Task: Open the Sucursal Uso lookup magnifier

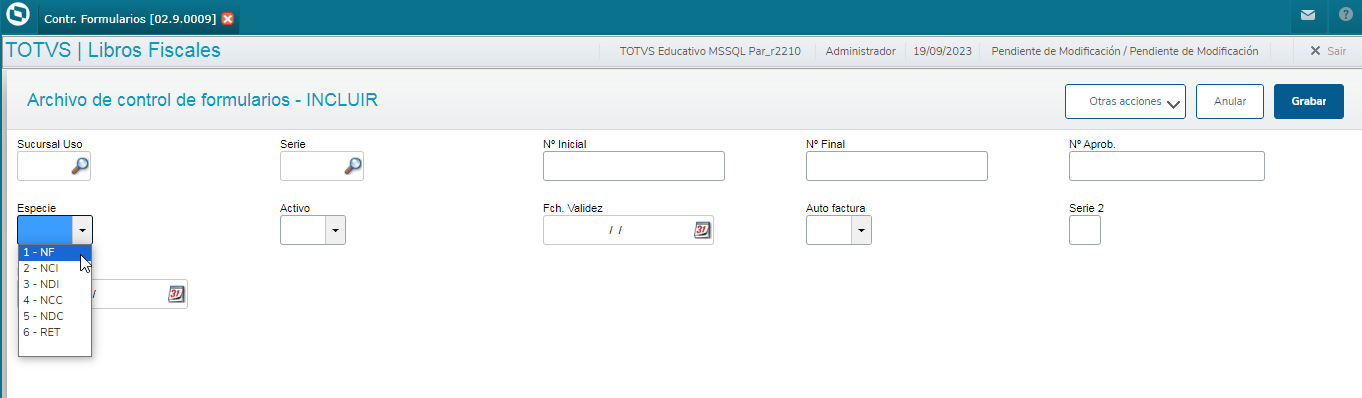Action: 80,167
